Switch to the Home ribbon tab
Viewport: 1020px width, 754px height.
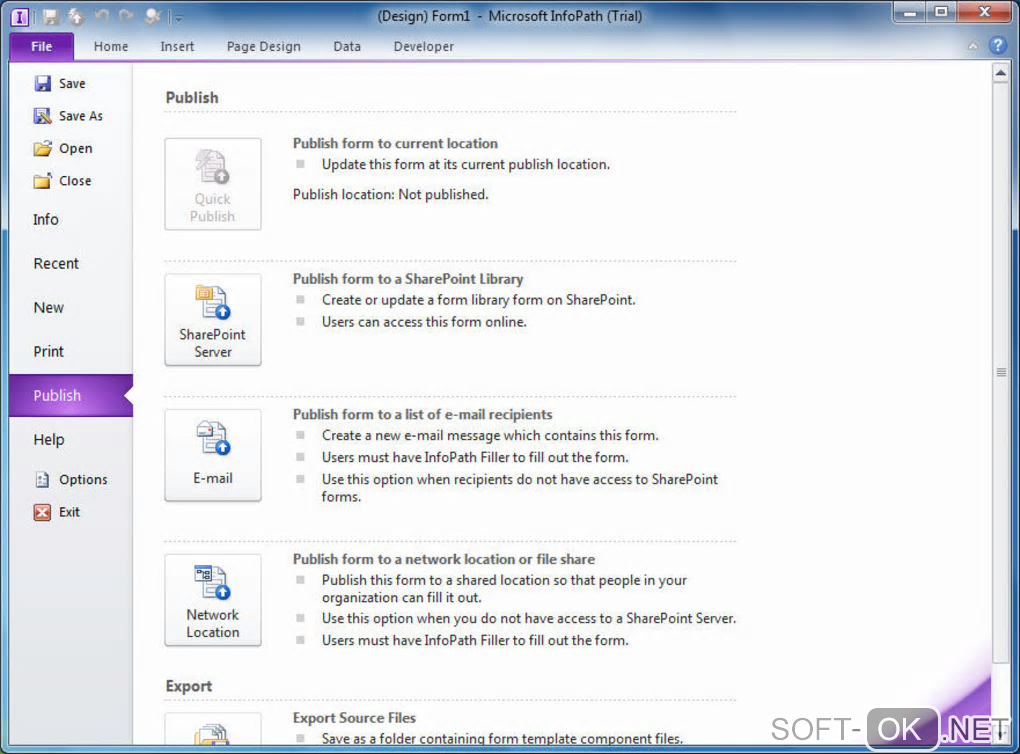[x=111, y=46]
